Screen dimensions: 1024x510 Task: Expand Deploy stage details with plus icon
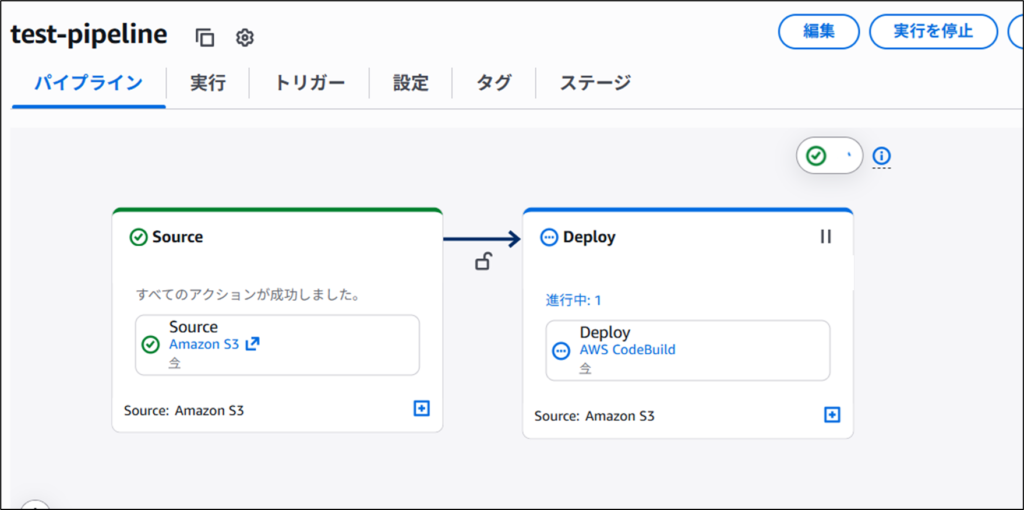pyautogui.click(x=832, y=414)
